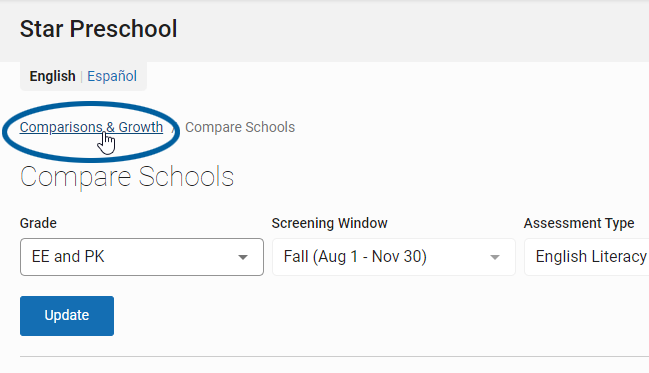Click the Grade dropdown arrow icon
Viewport: 649px width, 373px height.
point(243,257)
